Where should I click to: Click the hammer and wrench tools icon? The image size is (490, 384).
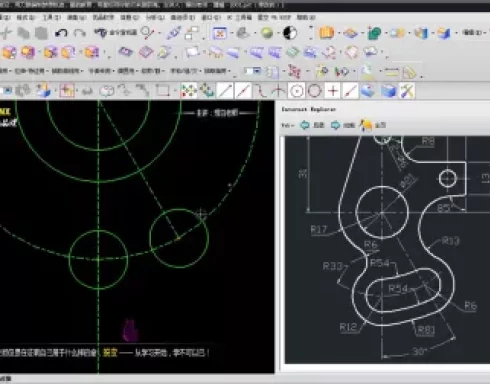[x=407, y=91]
